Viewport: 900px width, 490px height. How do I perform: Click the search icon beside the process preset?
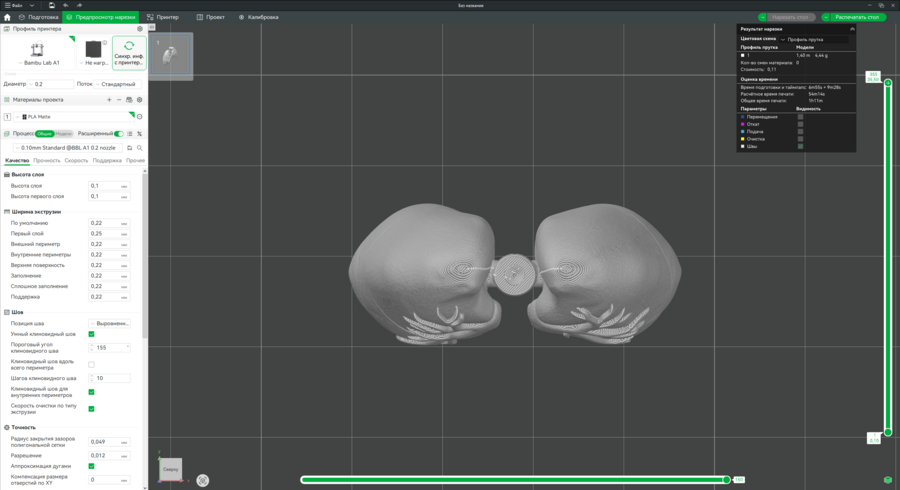[140, 147]
